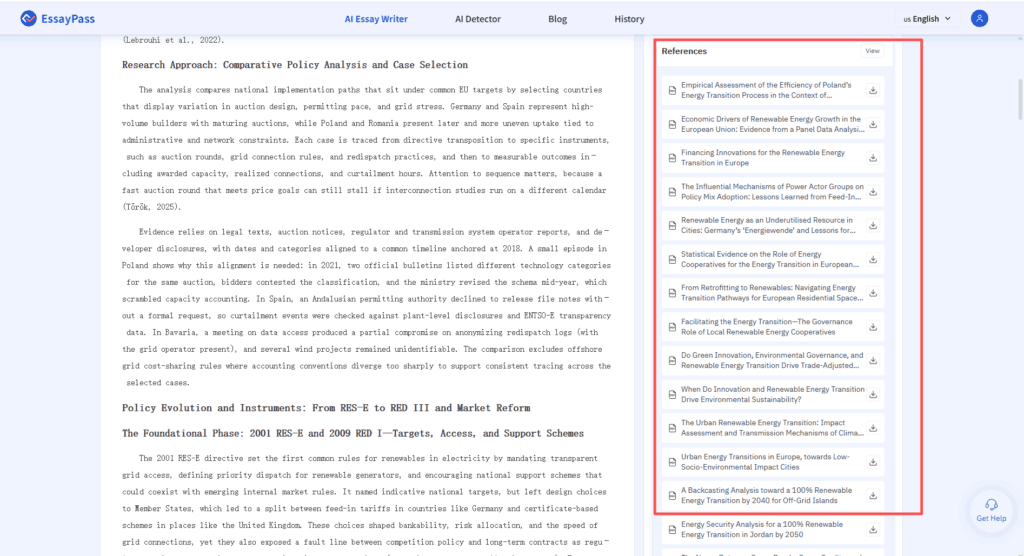Download the Financing Innovations for Renewable Energy reference
This screenshot has width=1024, height=556.
872,158
